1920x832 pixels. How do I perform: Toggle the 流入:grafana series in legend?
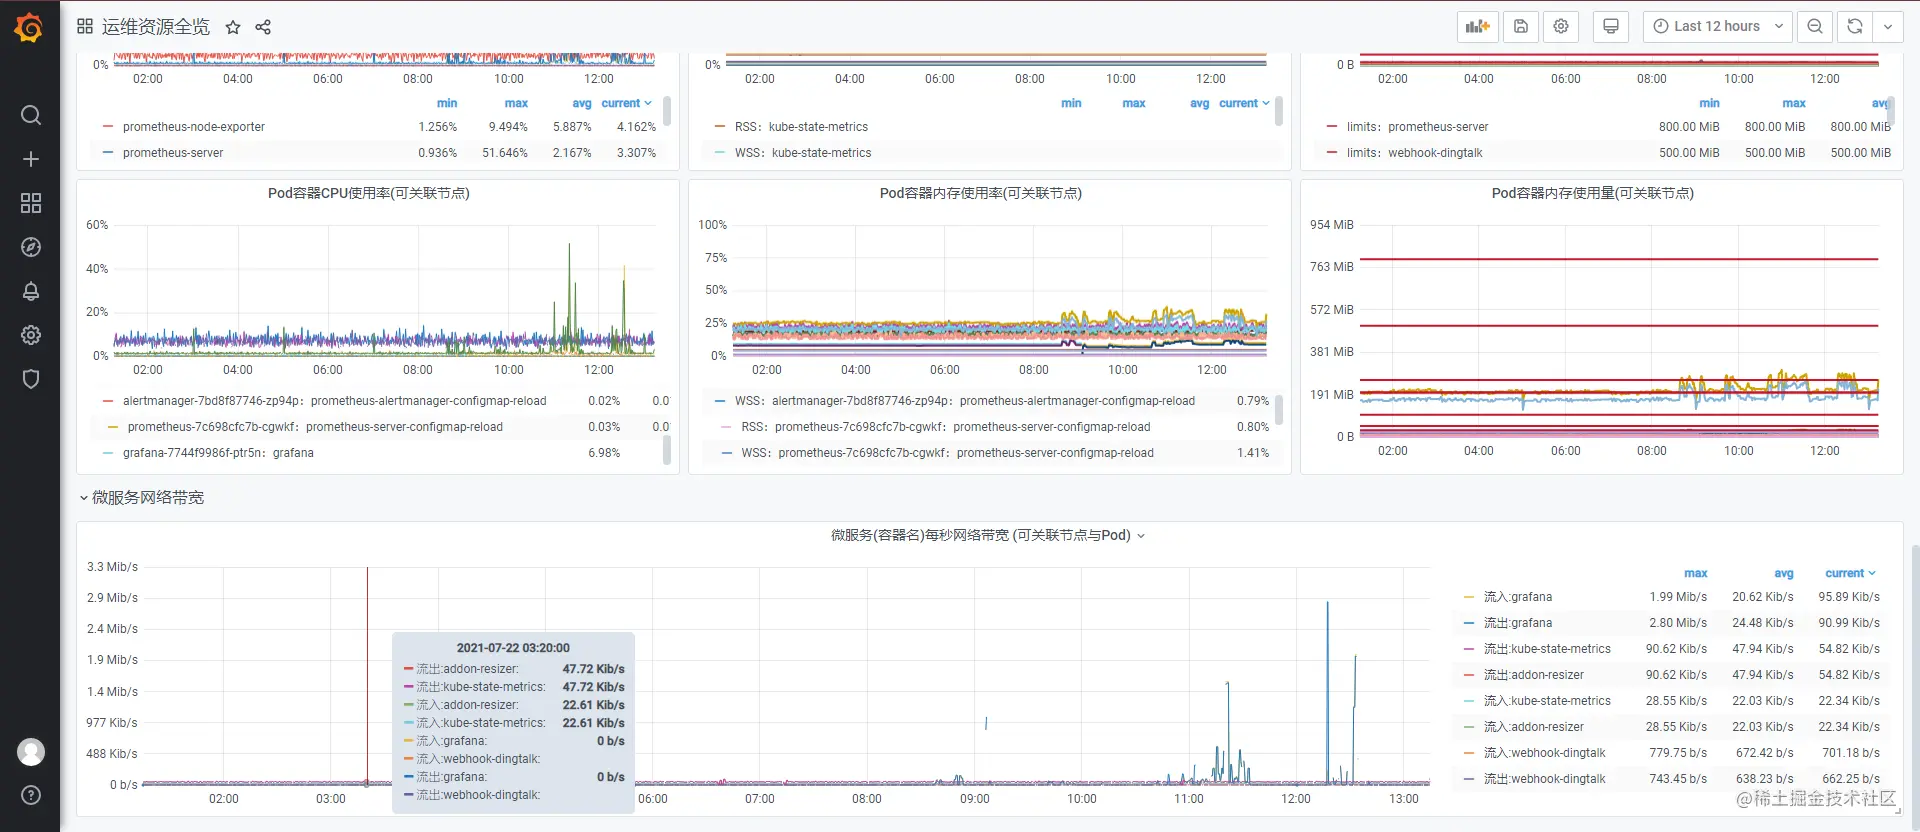point(1518,597)
